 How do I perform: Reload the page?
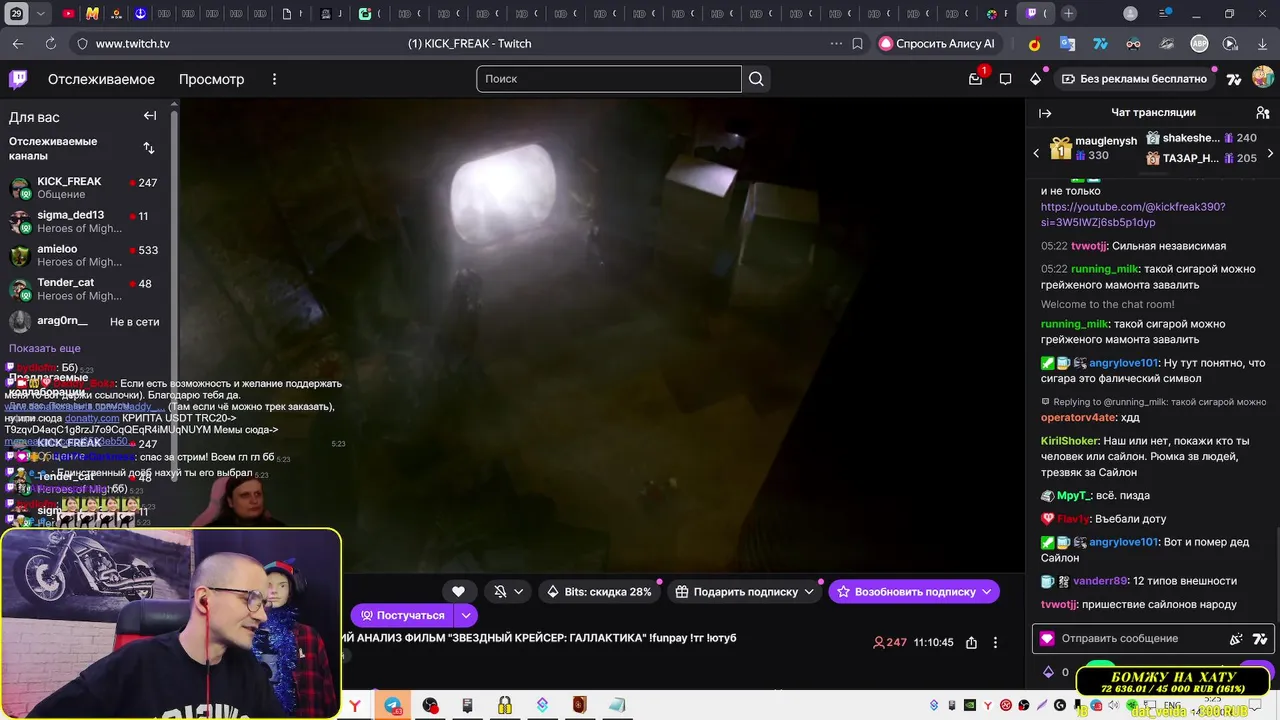point(50,44)
